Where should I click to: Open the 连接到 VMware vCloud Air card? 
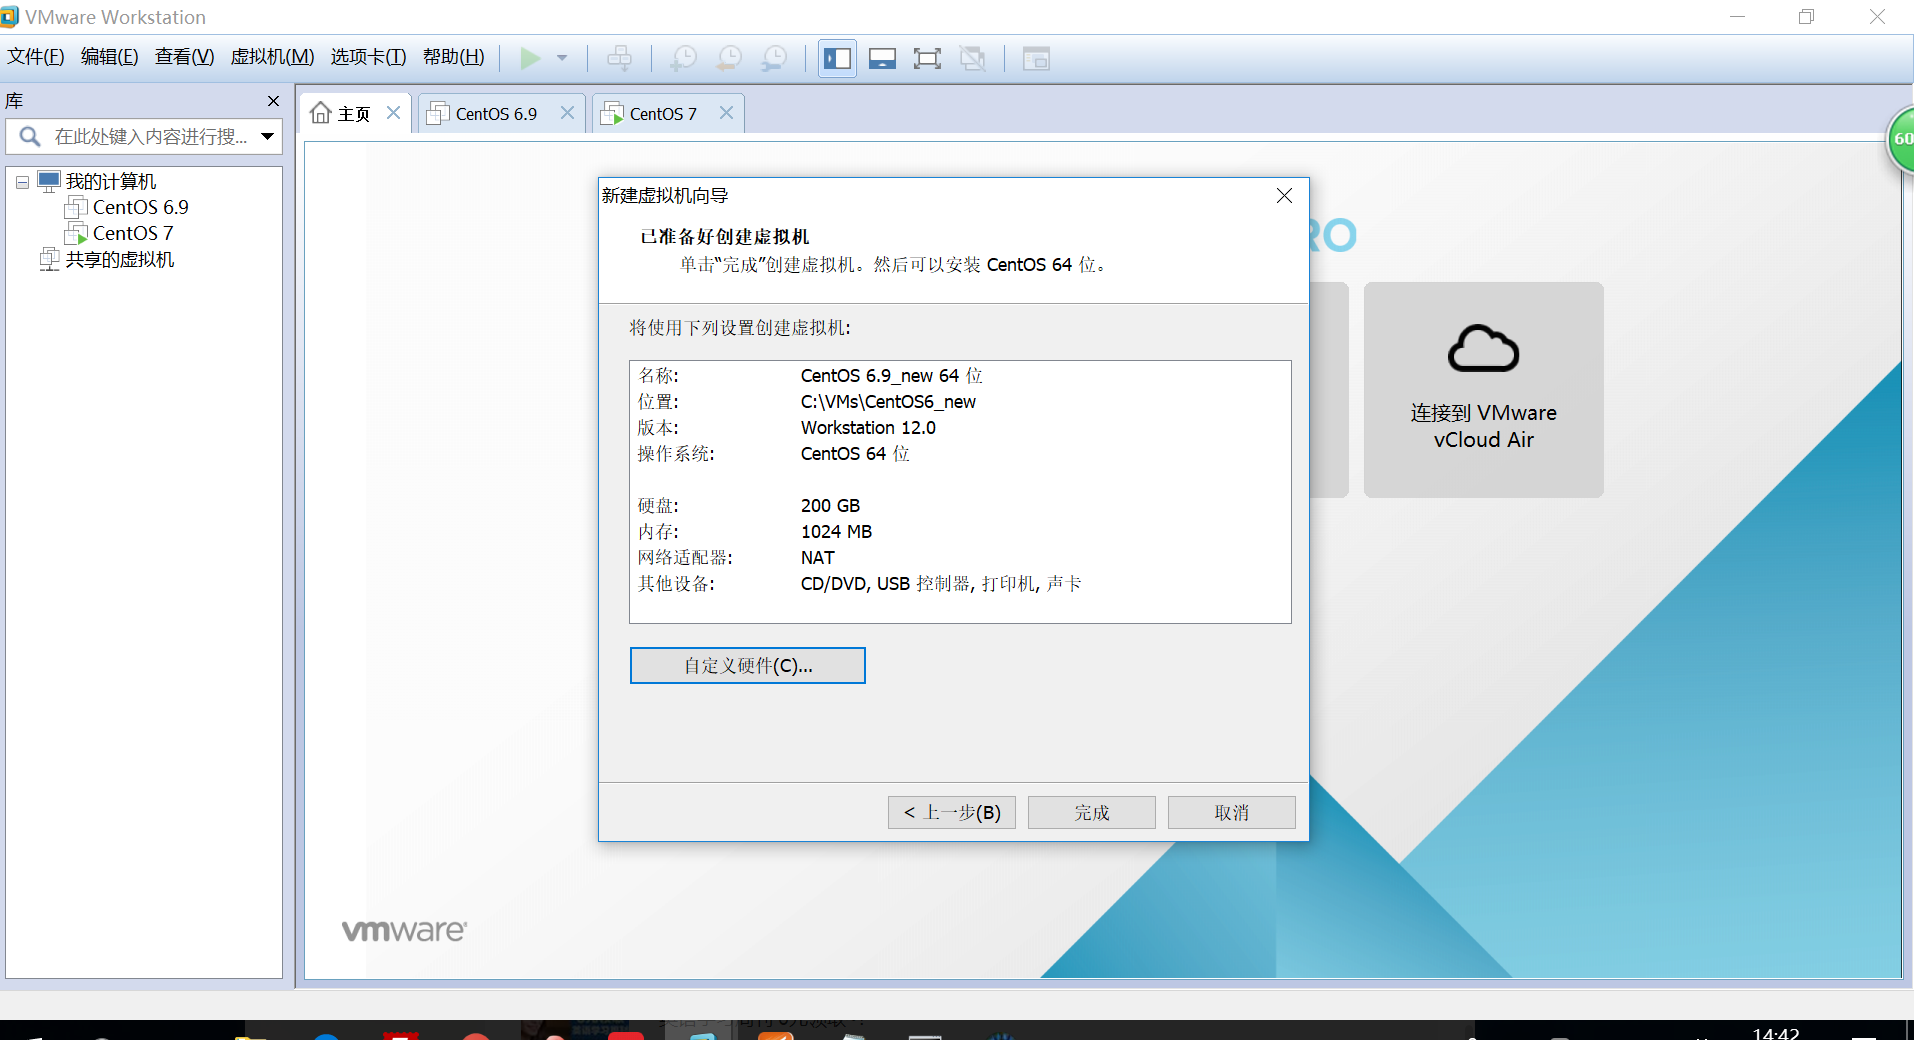click(1484, 390)
